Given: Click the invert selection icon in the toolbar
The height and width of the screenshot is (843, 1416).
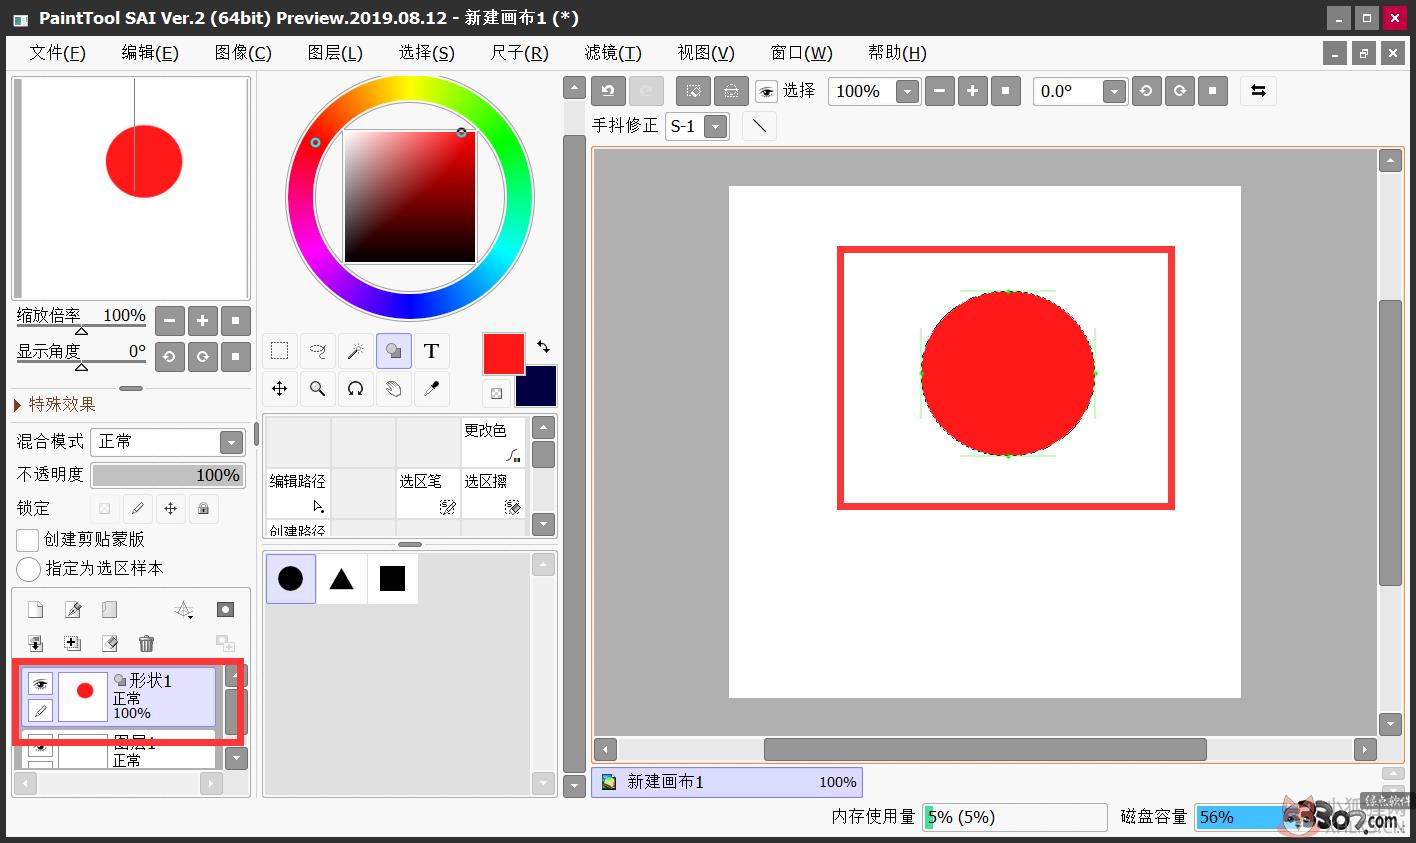Looking at the screenshot, I should pyautogui.click(x=731, y=91).
